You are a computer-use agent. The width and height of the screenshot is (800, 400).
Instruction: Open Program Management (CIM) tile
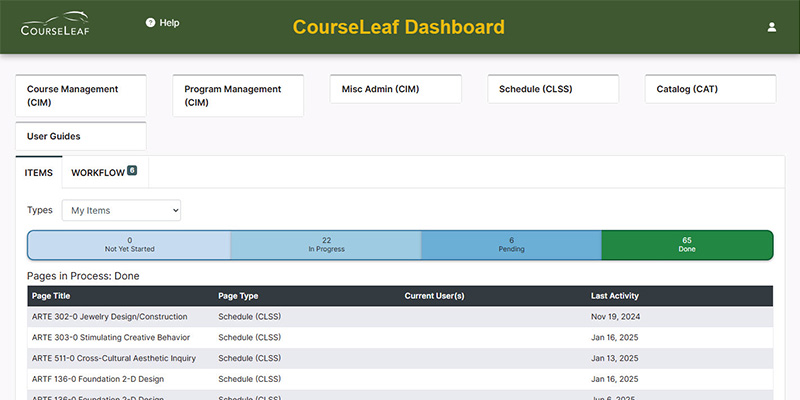(x=238, y=95)
